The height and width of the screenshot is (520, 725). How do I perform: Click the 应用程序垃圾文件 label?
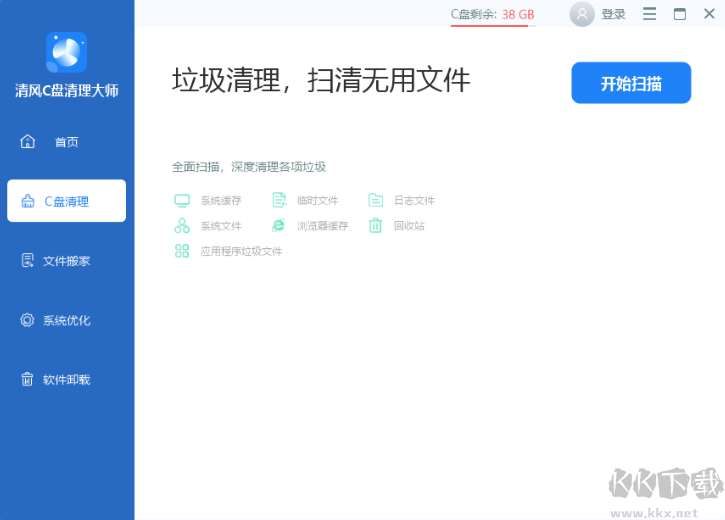[241, 251]
